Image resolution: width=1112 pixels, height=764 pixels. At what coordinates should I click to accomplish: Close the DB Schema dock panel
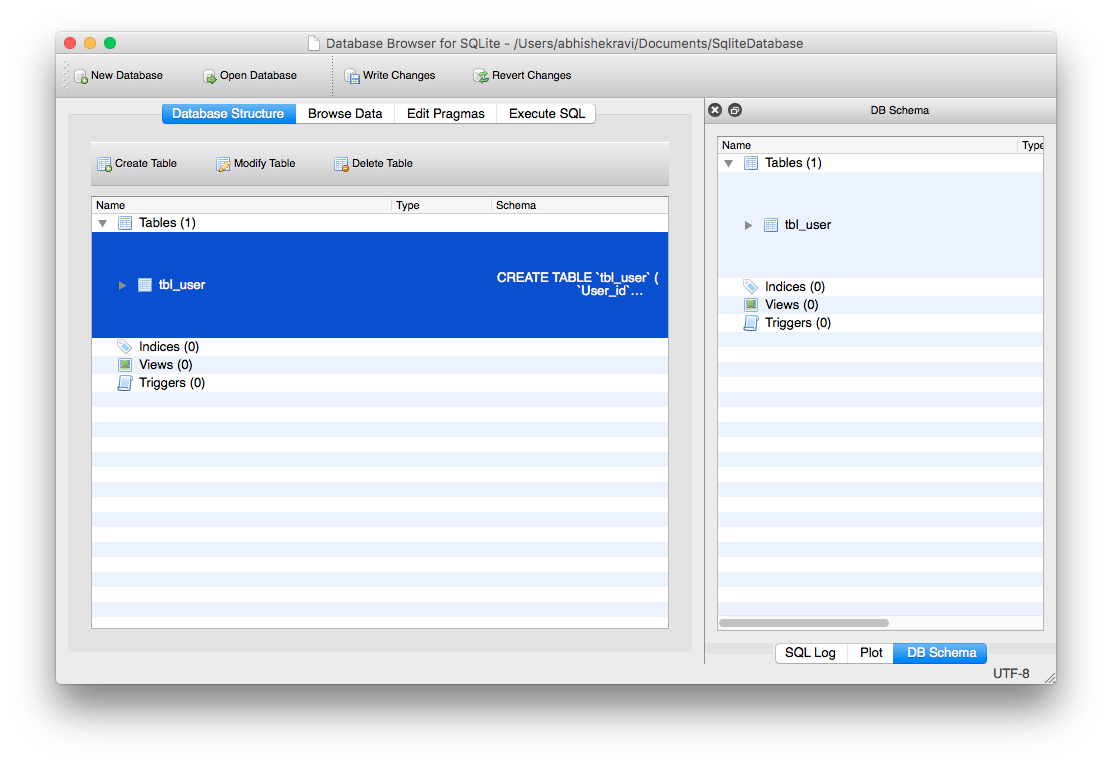click(714, 110)
